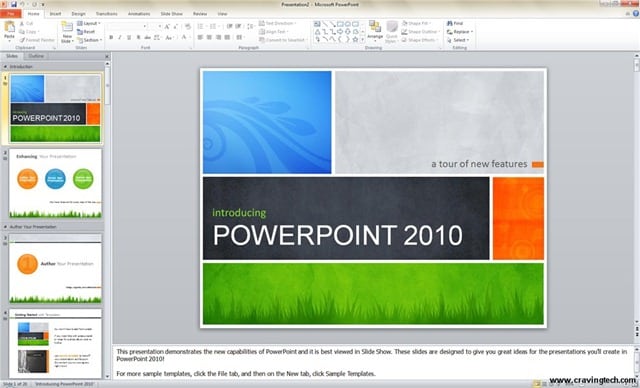Viewport: 640px width, 388px height.
Task: Click the Find binoculars icon
Action: pyautogui.click(x=449, y=23)
